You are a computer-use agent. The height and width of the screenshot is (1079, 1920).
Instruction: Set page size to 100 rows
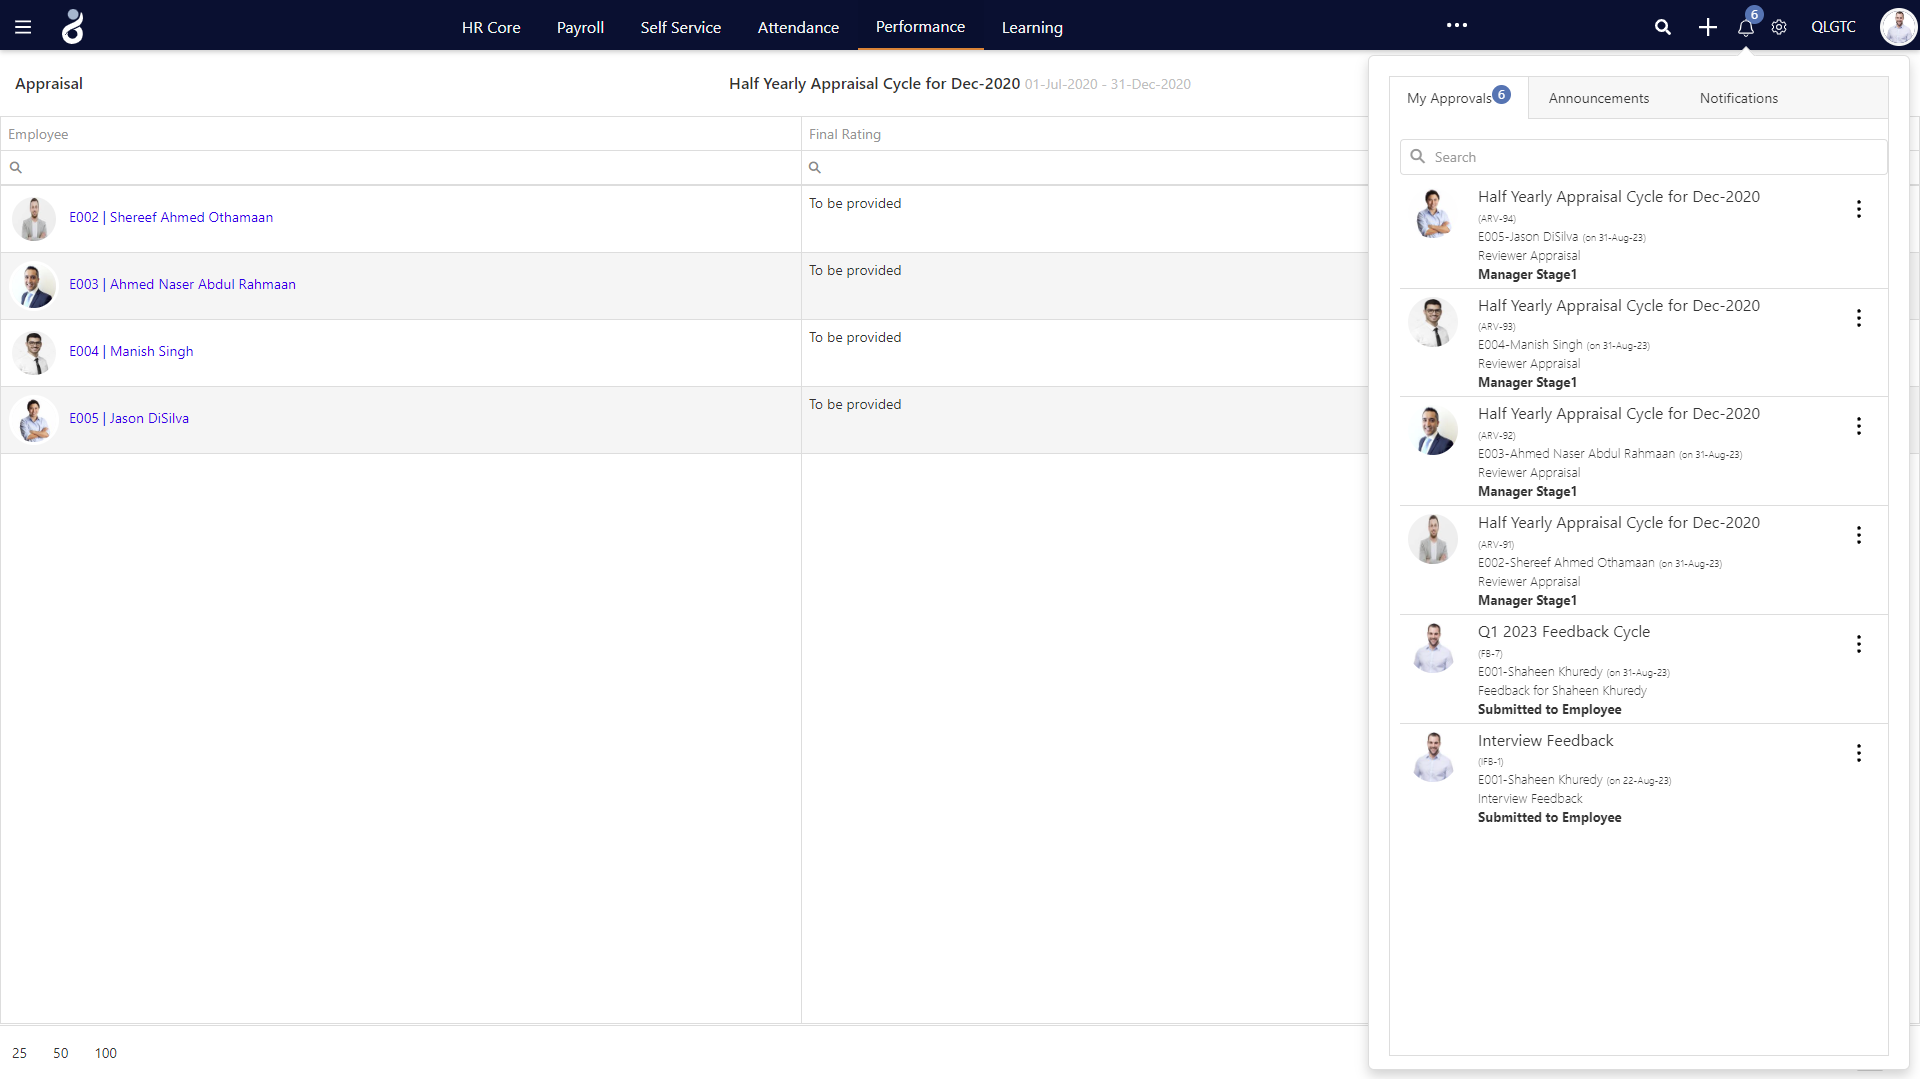pyautogui.click(x=105, y=1053)
